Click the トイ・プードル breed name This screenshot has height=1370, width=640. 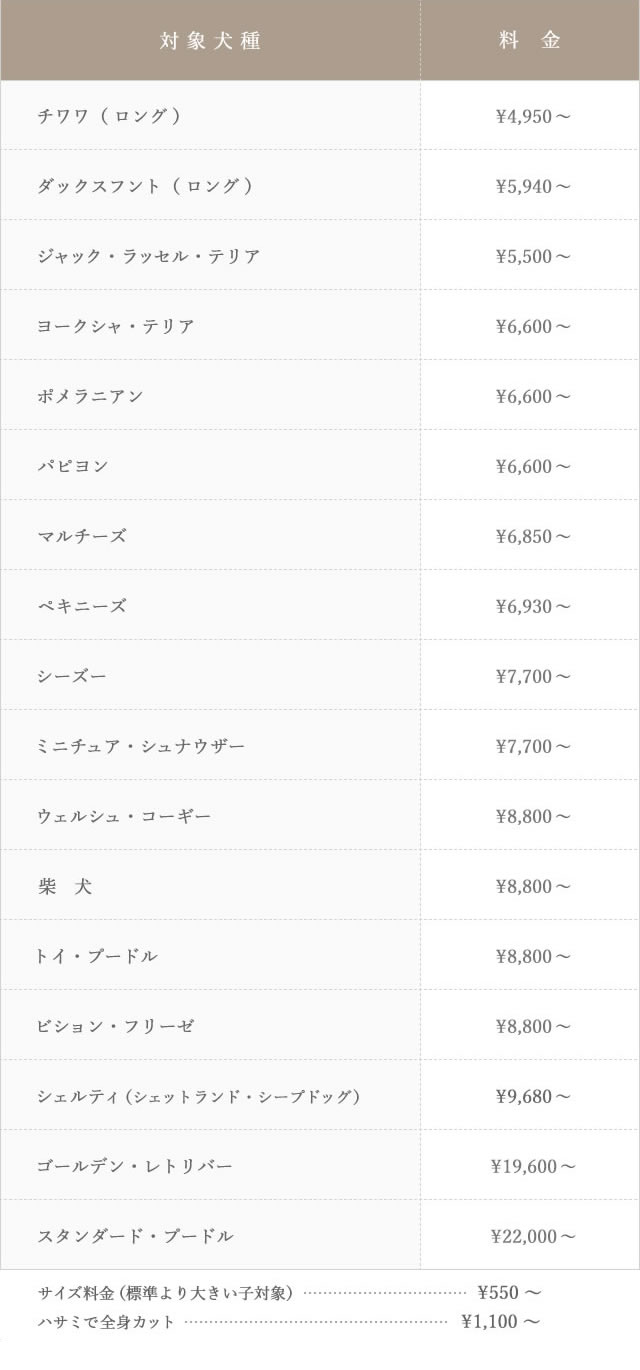98,956
